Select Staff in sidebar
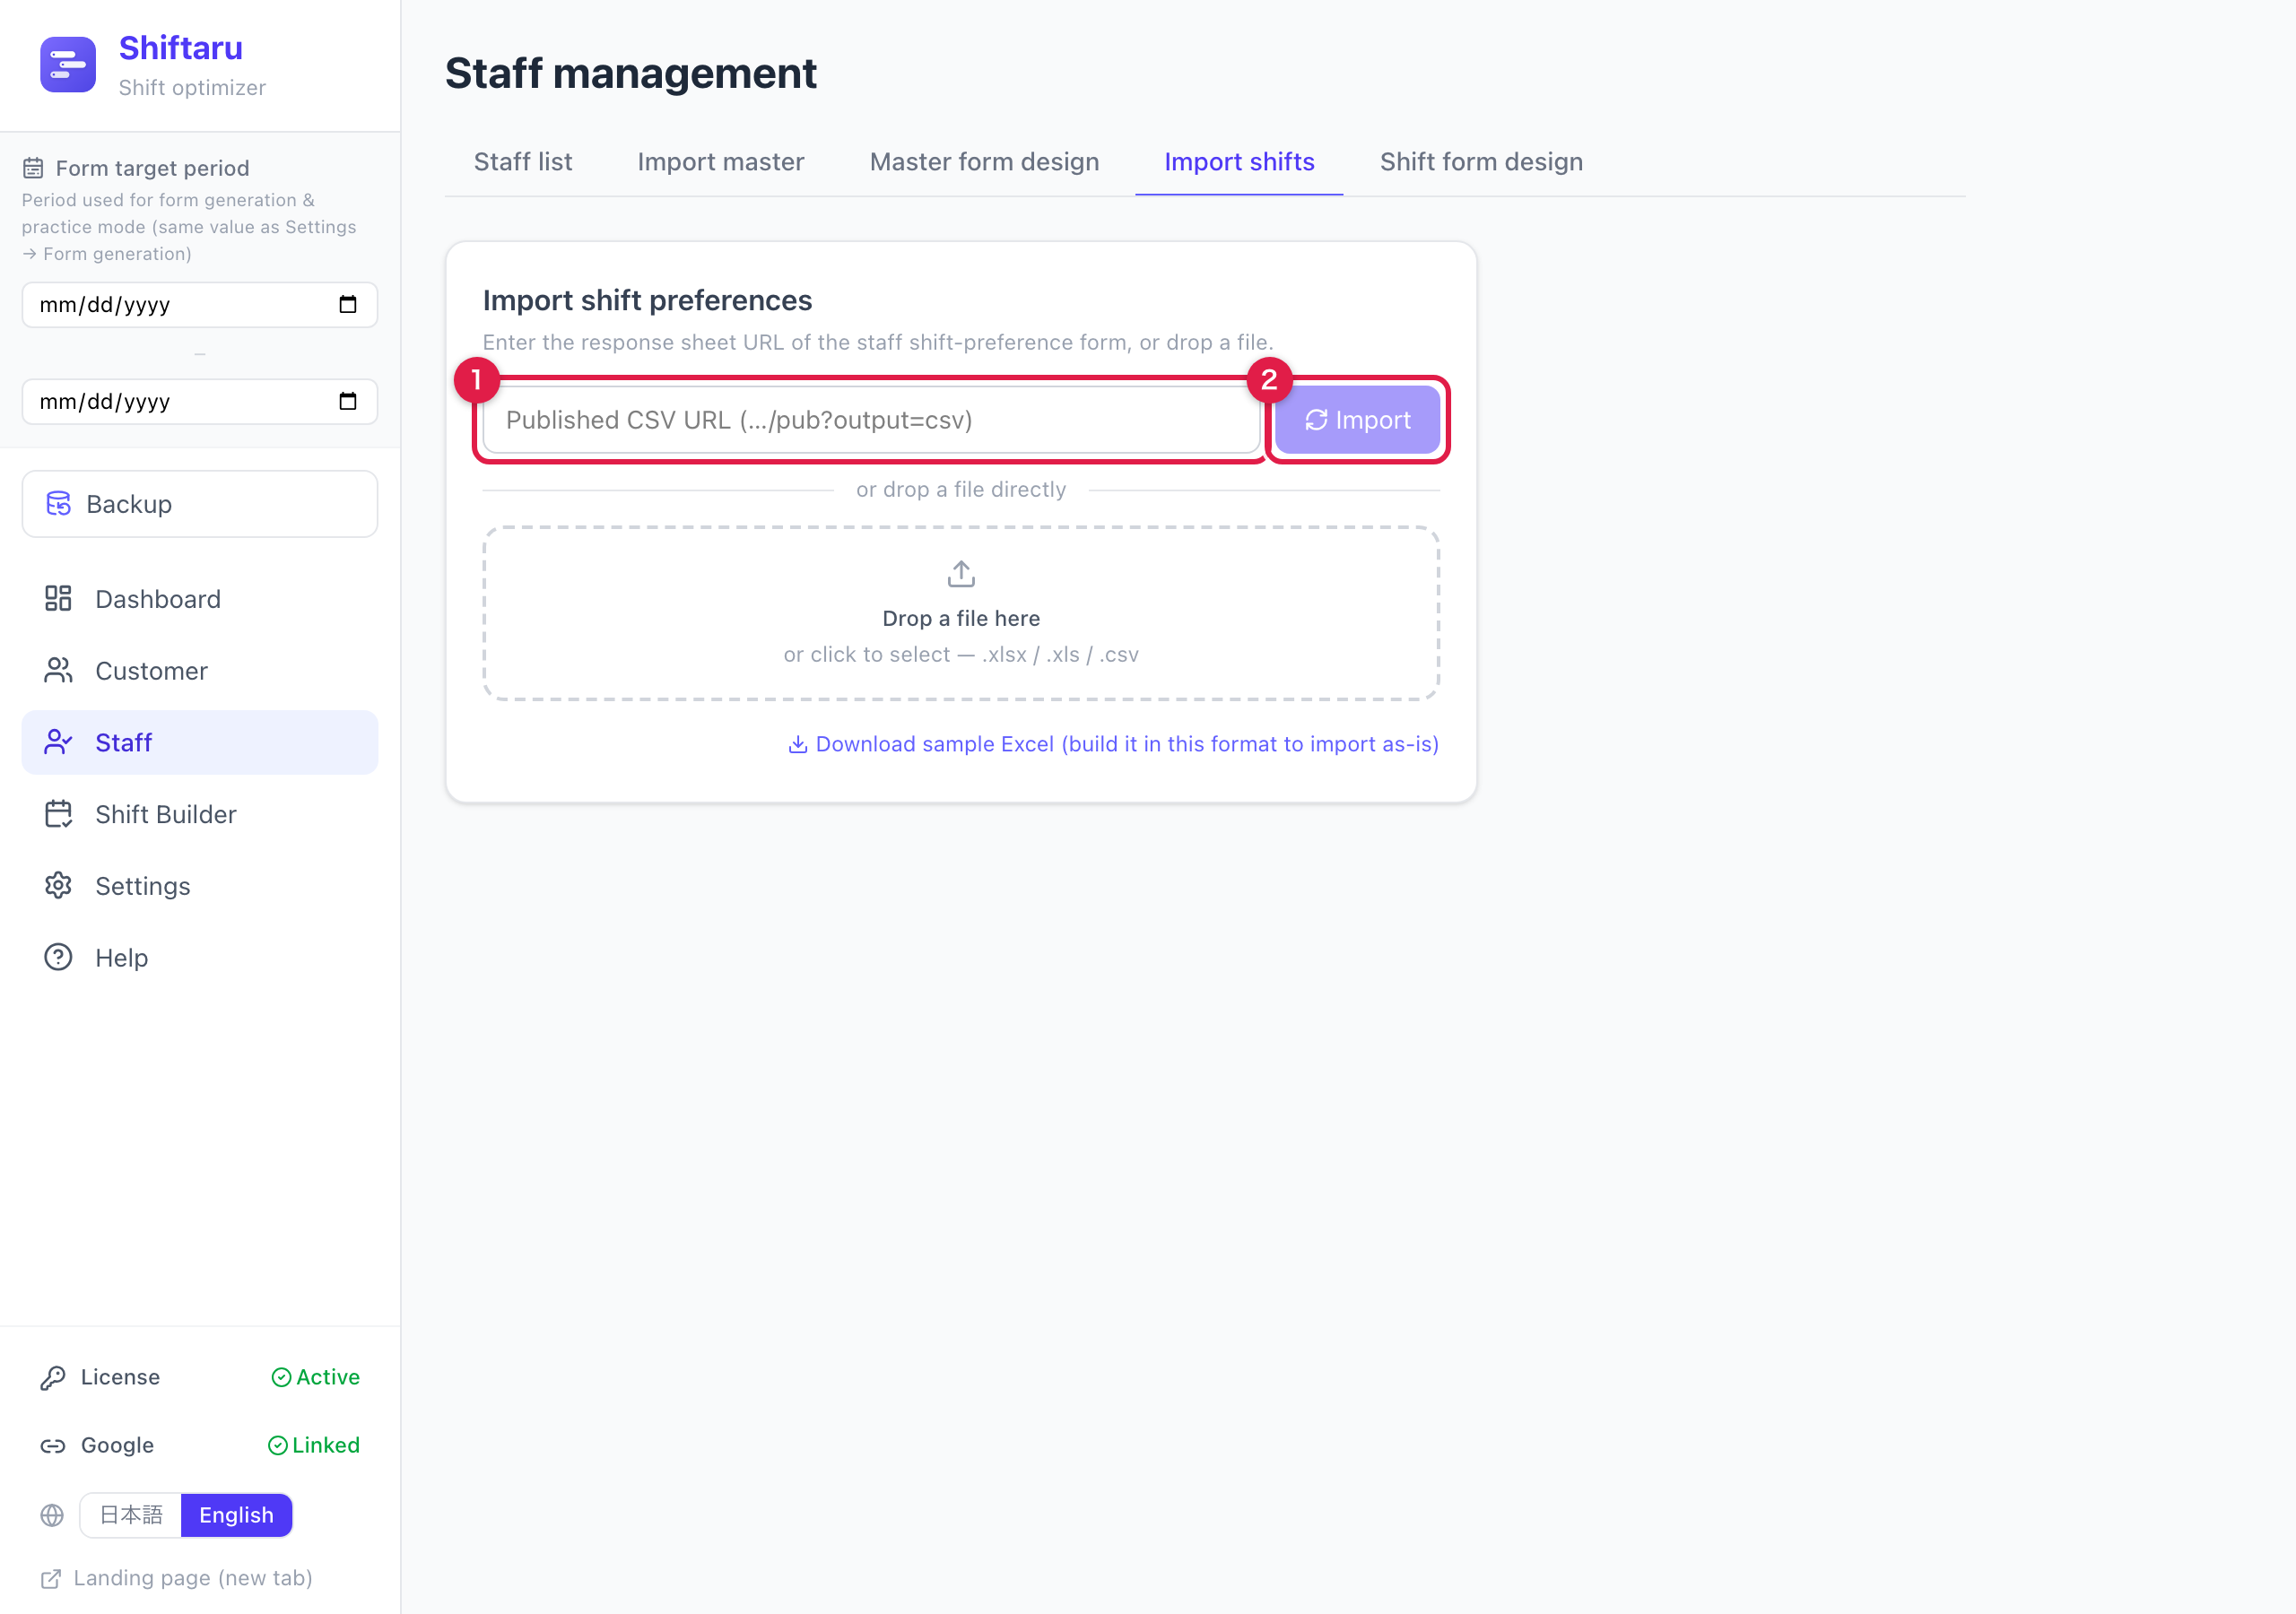The image size is (2296, 1614). click(x=200, y=742)
